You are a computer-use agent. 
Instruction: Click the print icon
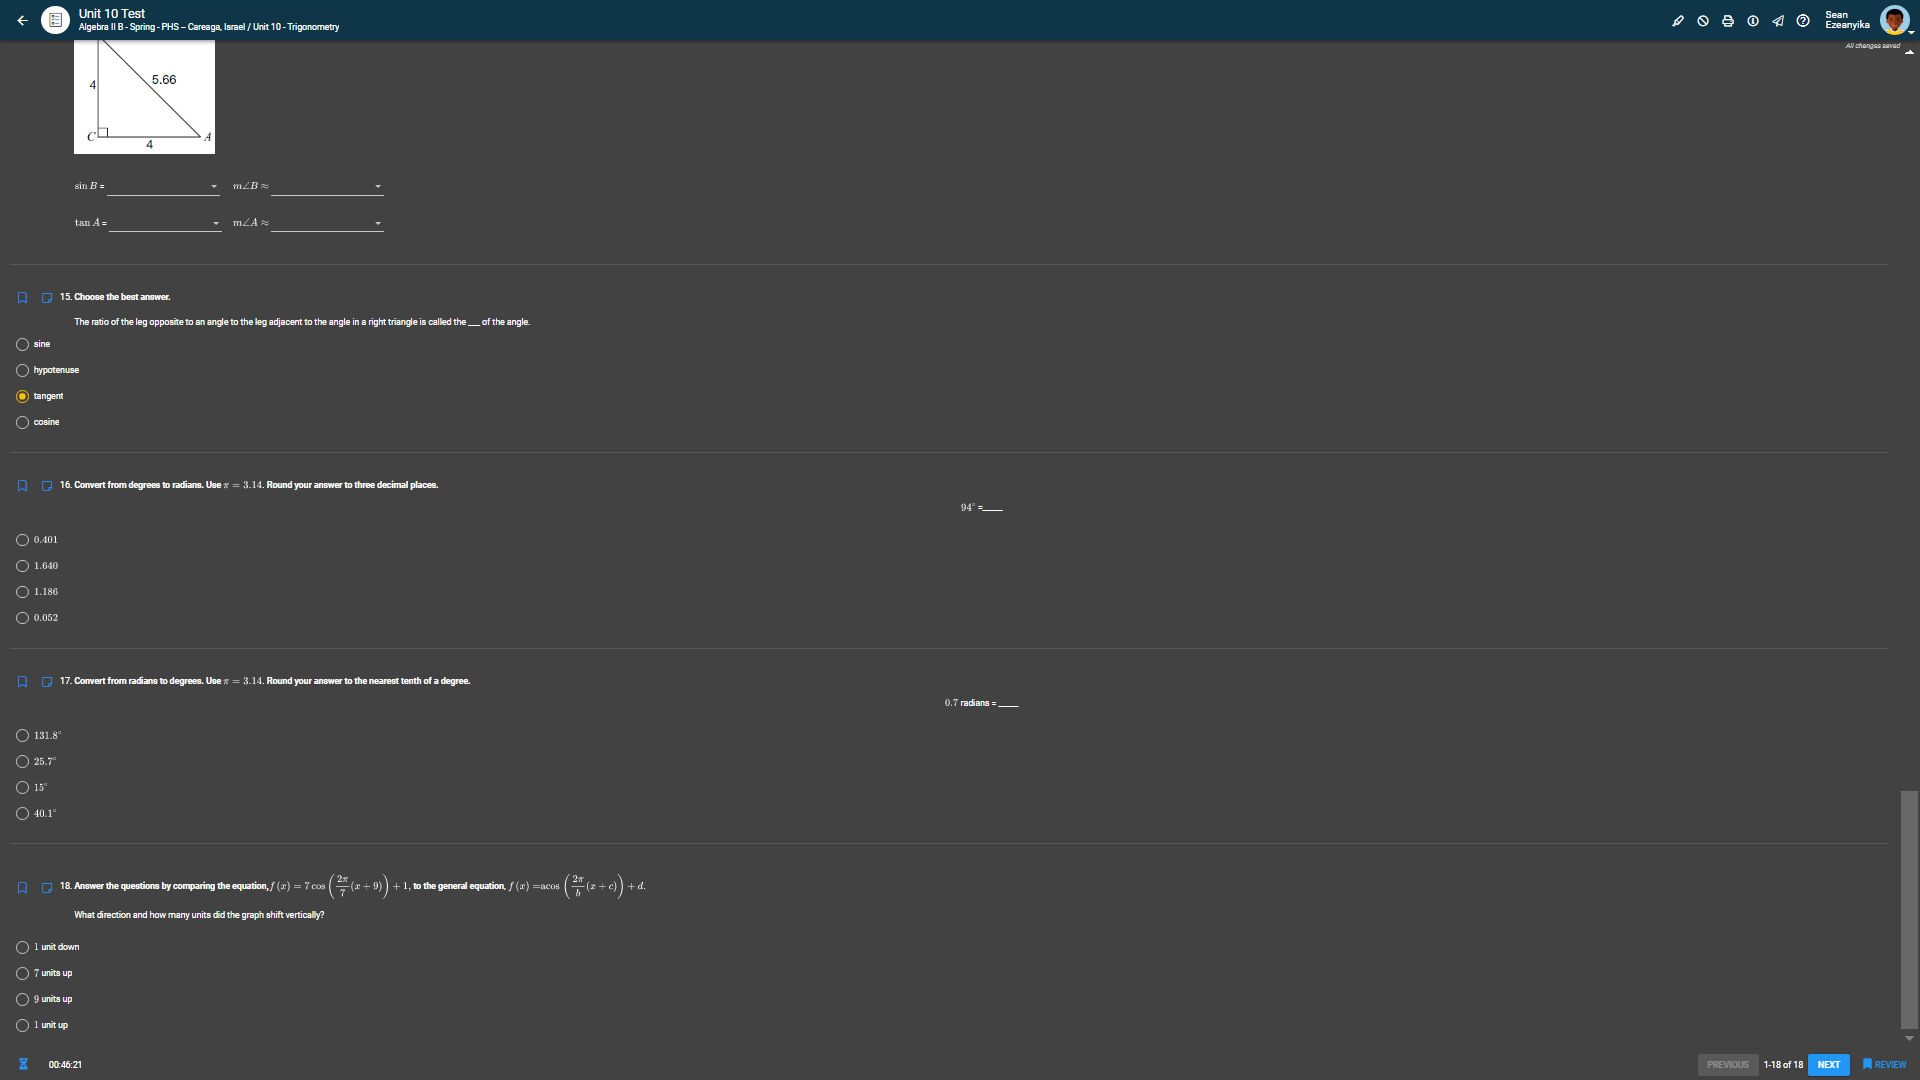pyautogui.click(x=1728, y=21)
